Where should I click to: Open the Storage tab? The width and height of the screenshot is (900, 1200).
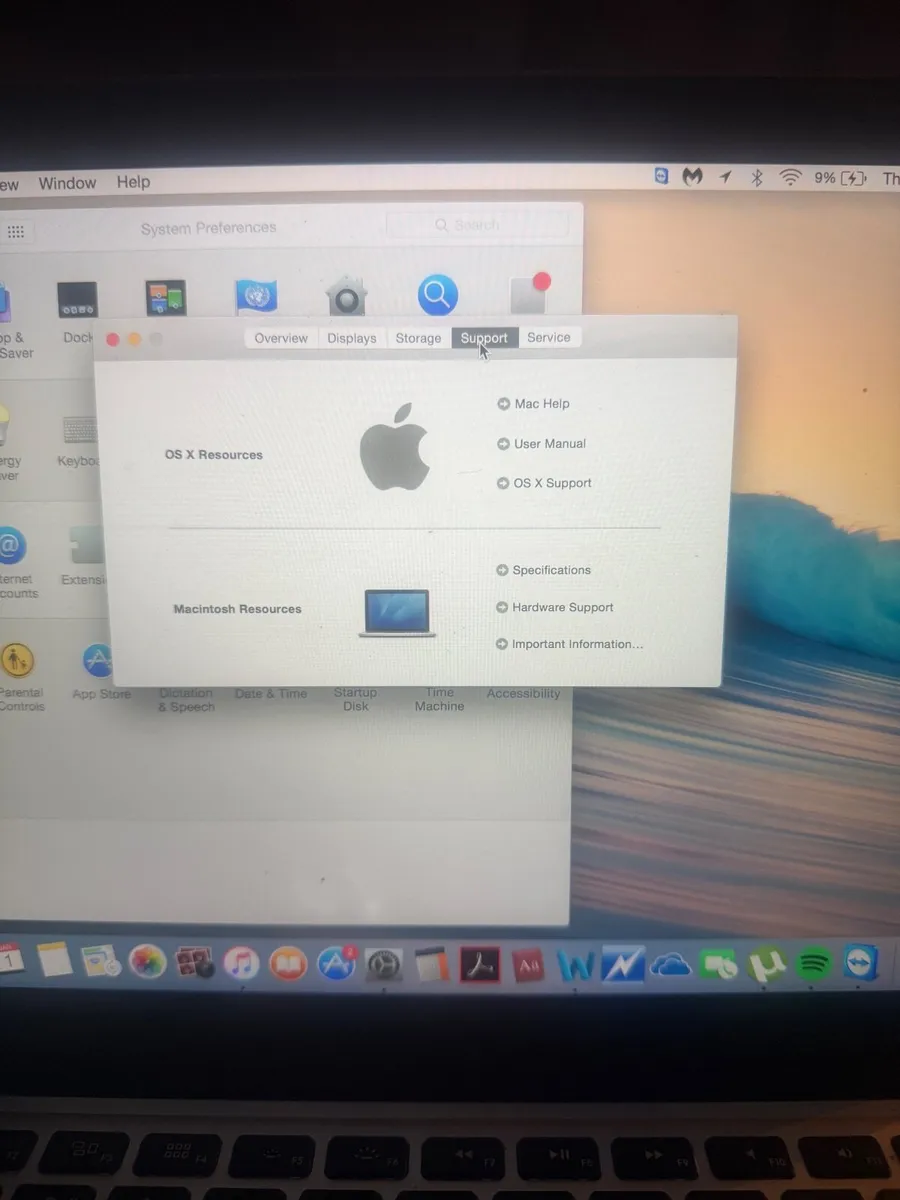pyautogui.click(x=418, y=338)
